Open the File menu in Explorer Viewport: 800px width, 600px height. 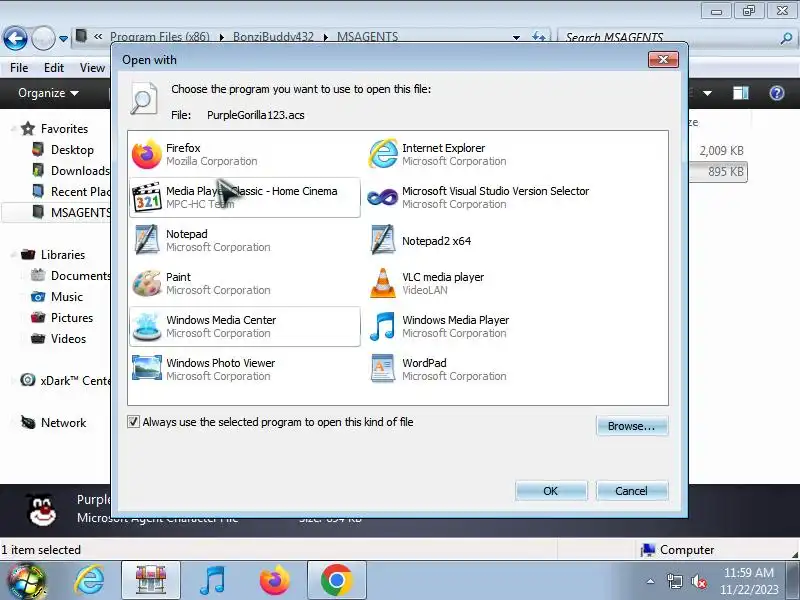coord(19,68)
